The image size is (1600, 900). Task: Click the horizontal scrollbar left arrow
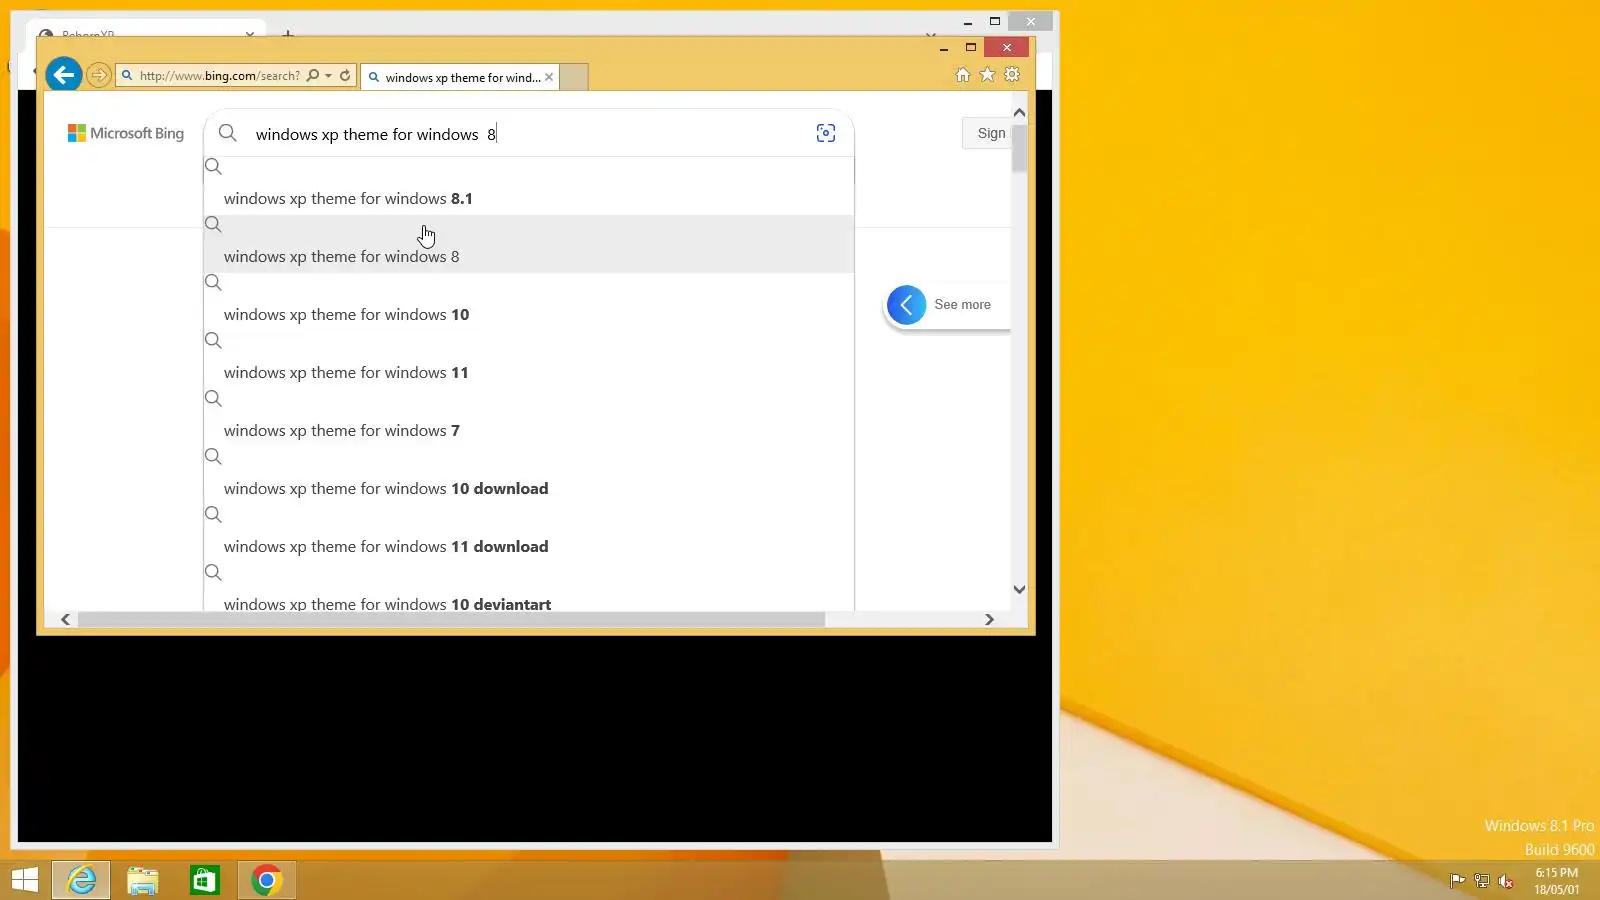coord(66,620)
